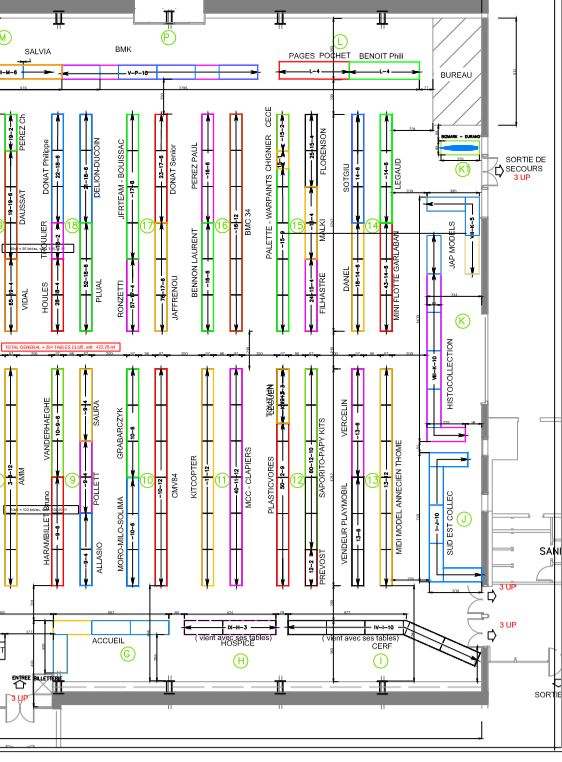Click the hatched BUREAU room
Image resolution: width=562 pixels, height=762 pixels.
coord(457,70)
